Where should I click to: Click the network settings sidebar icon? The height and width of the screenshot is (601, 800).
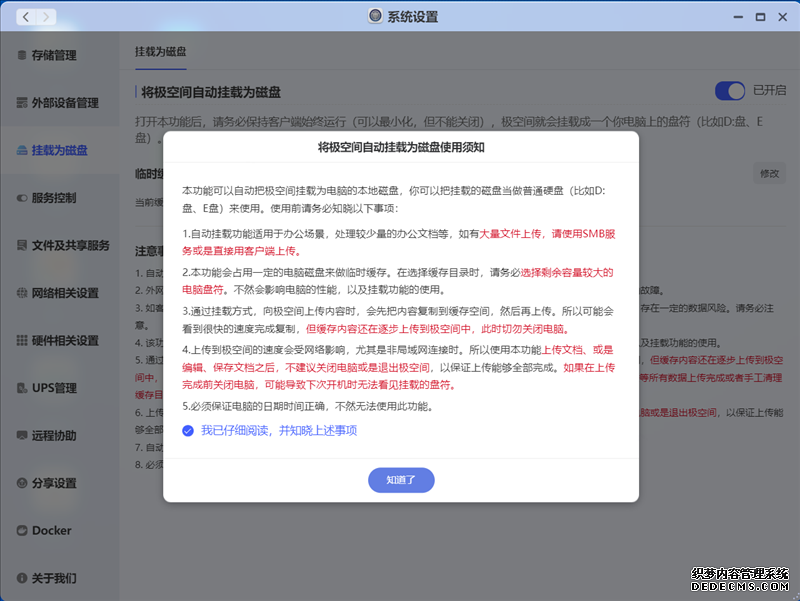pos(22,293)
